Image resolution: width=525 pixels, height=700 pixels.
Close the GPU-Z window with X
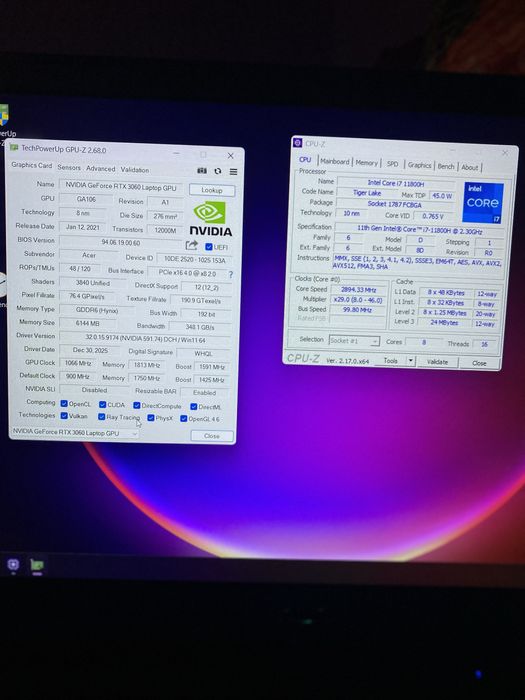(230, 155)
